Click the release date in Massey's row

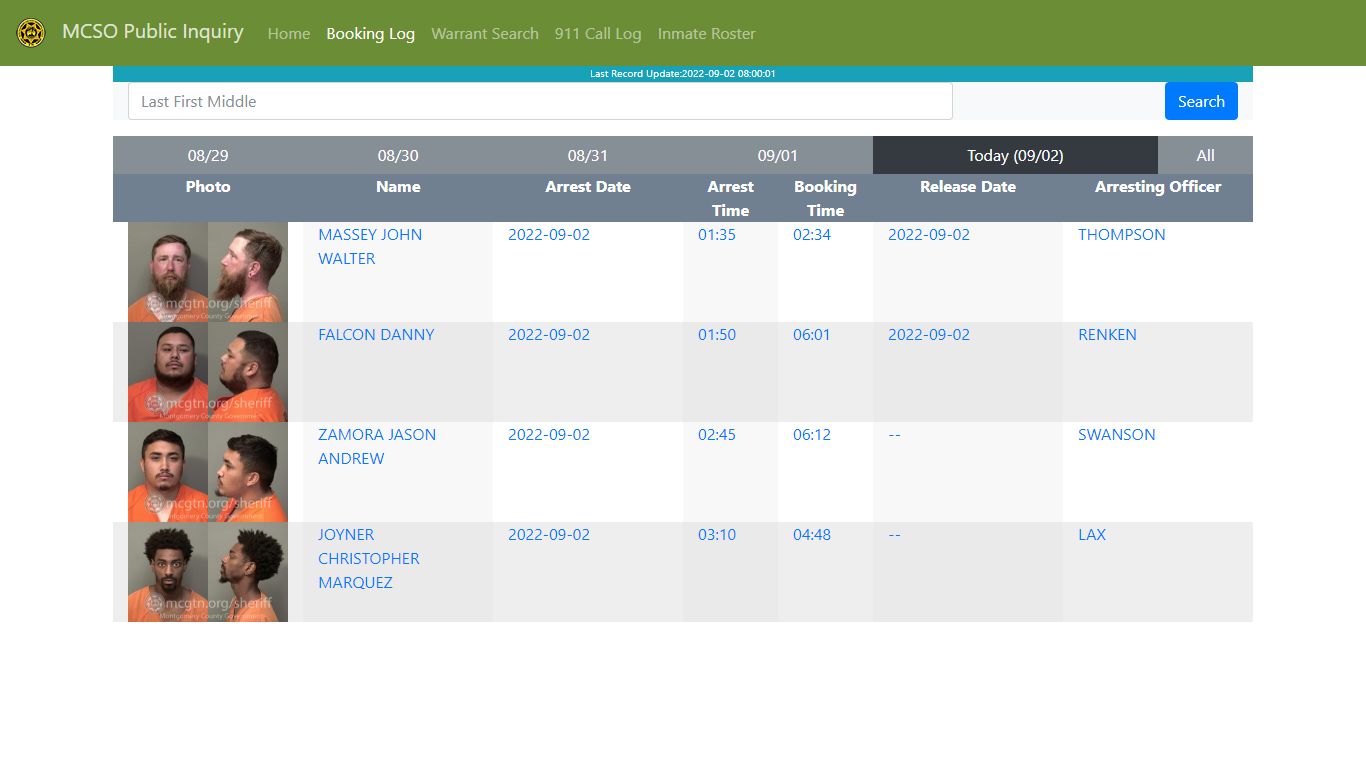[929, 234]
